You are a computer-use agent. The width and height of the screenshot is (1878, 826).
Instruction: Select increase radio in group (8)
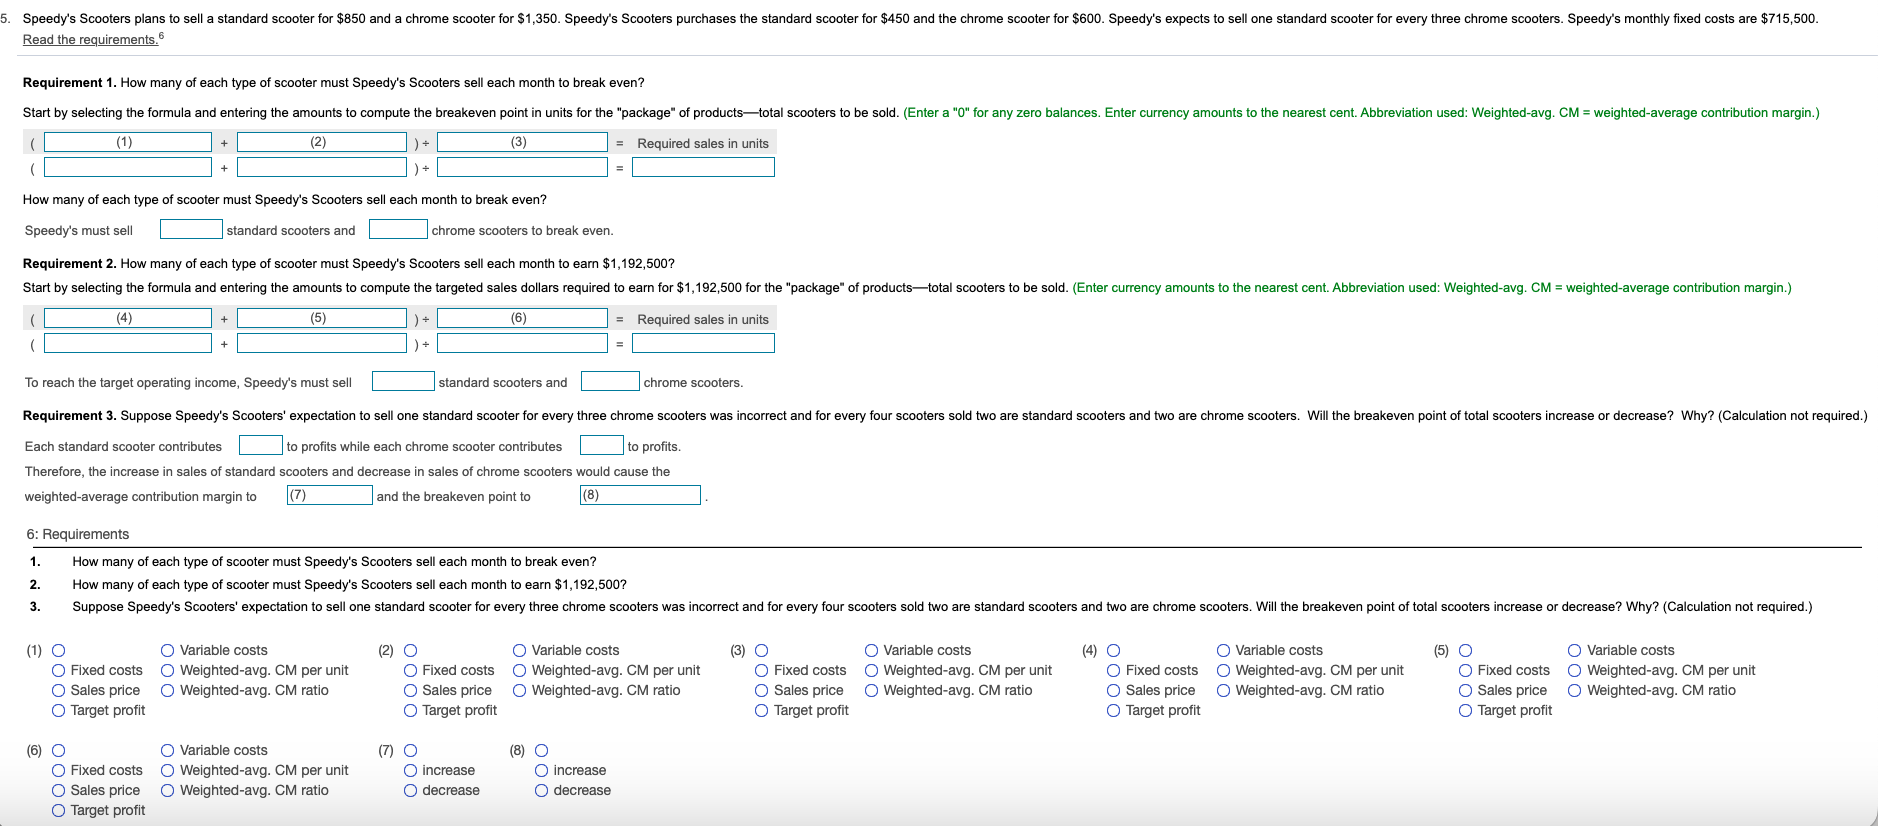(x=542, y=771)
